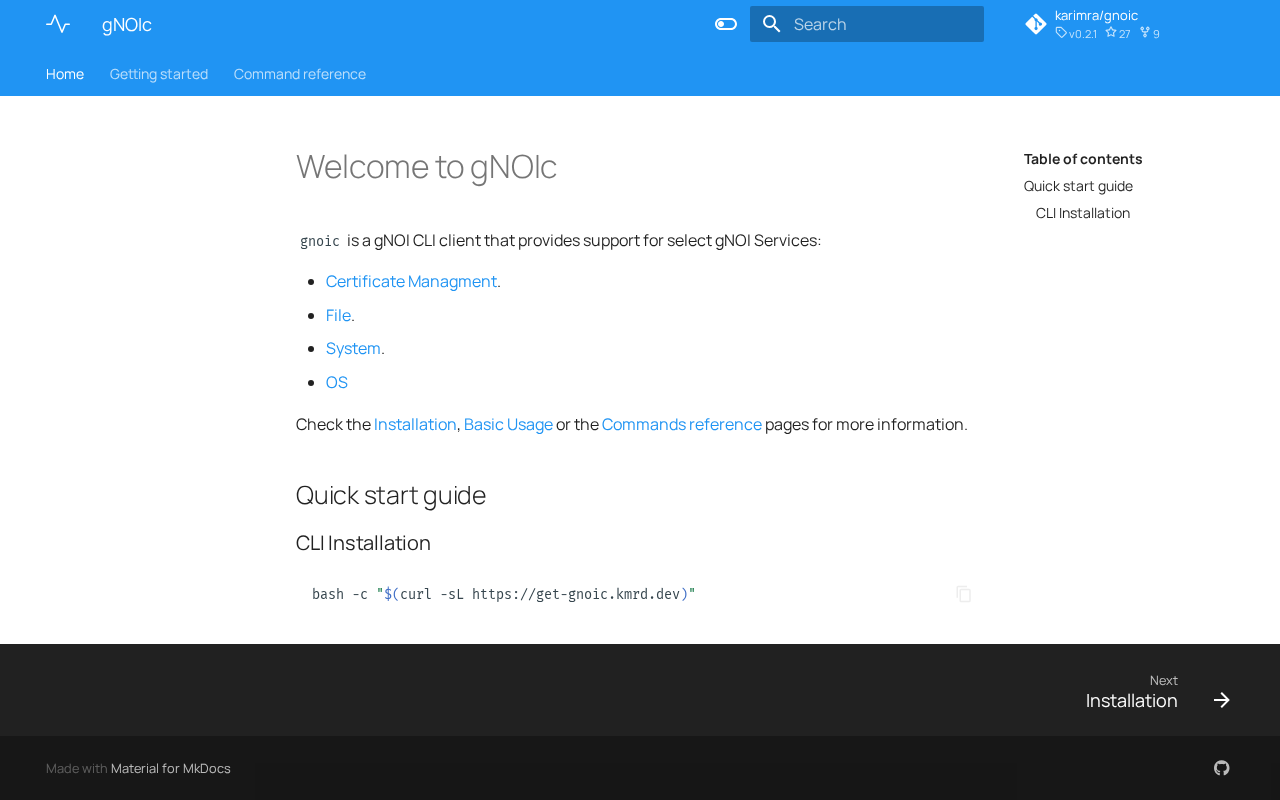Open the Command reference tab
1280x800 pixels.
coord(300,74)
